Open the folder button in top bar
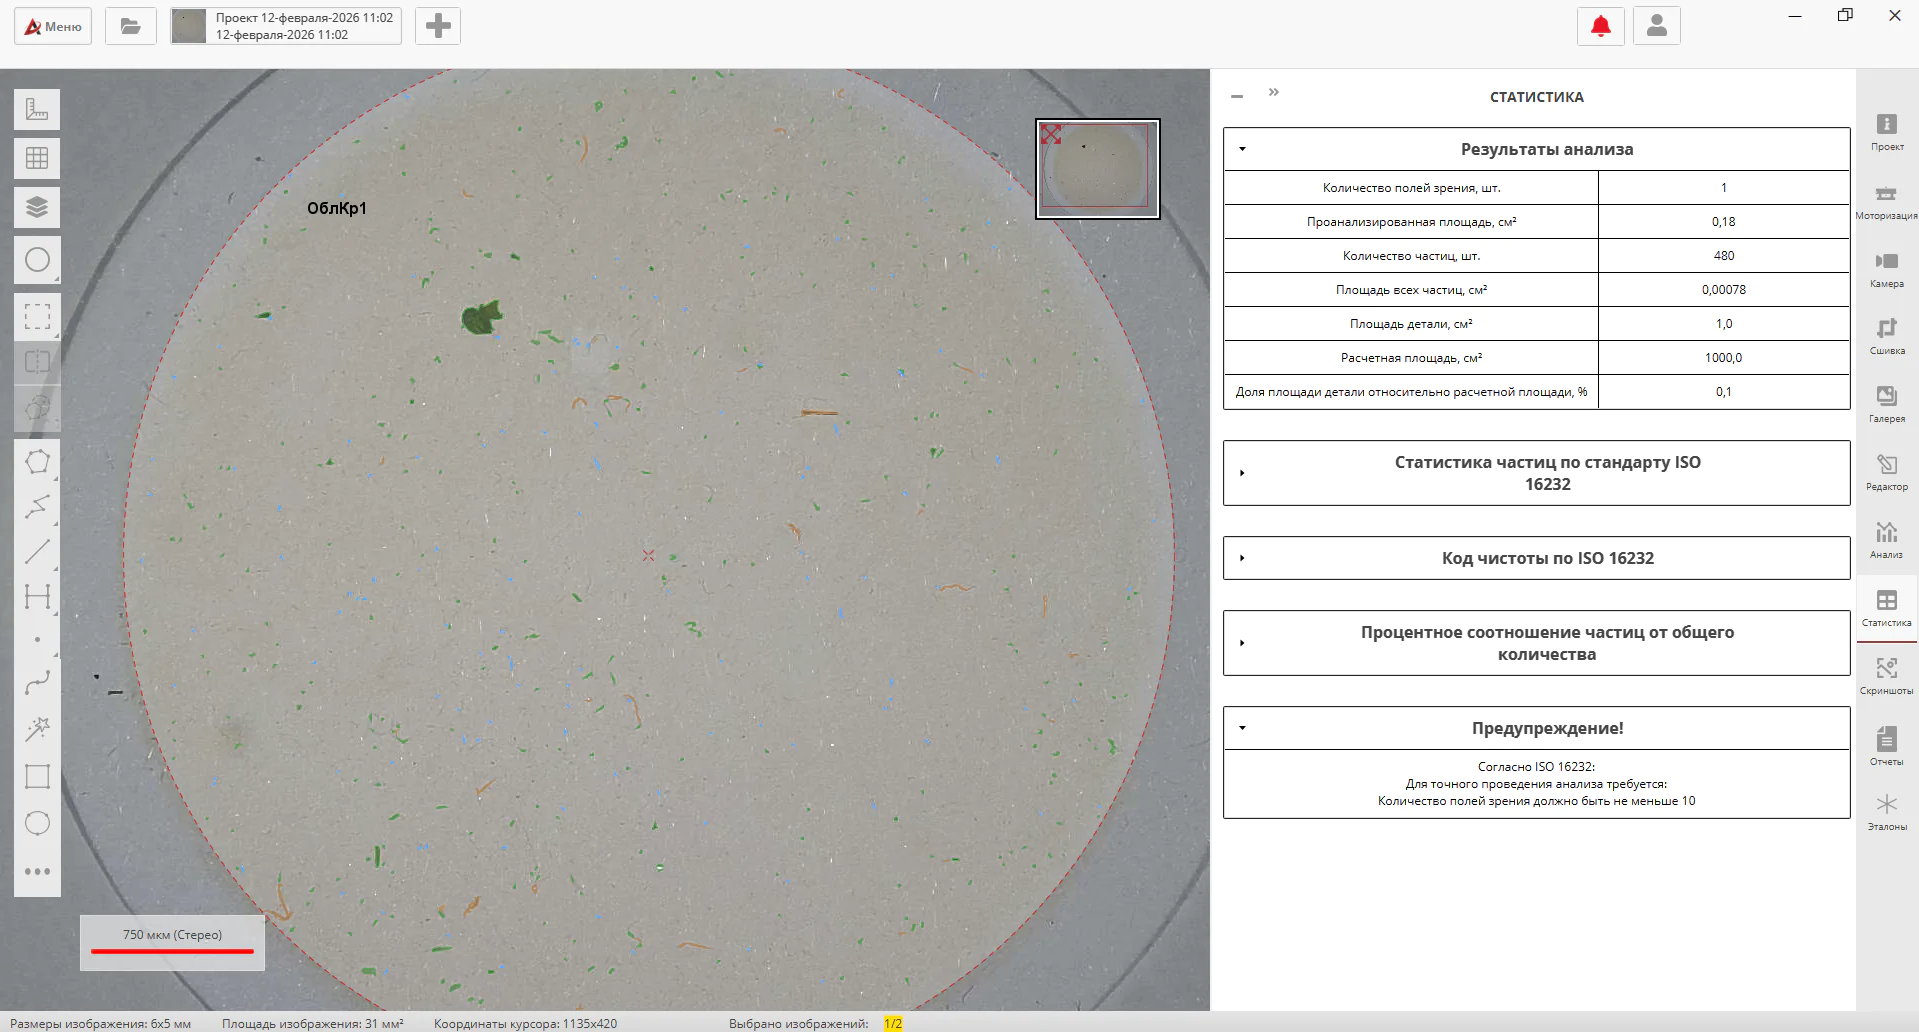Image resolution: width=1919 pixels, height=1032 pixels. [131, 26]
